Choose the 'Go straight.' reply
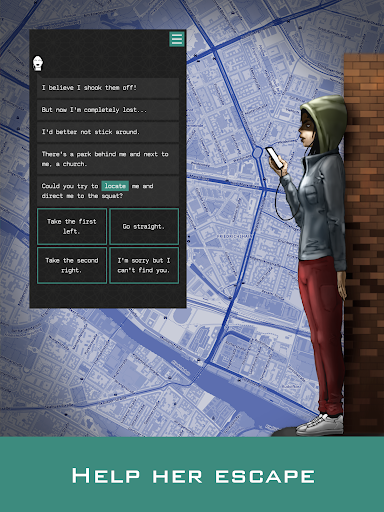Screen dimensions: 384x512 point(144,226)
